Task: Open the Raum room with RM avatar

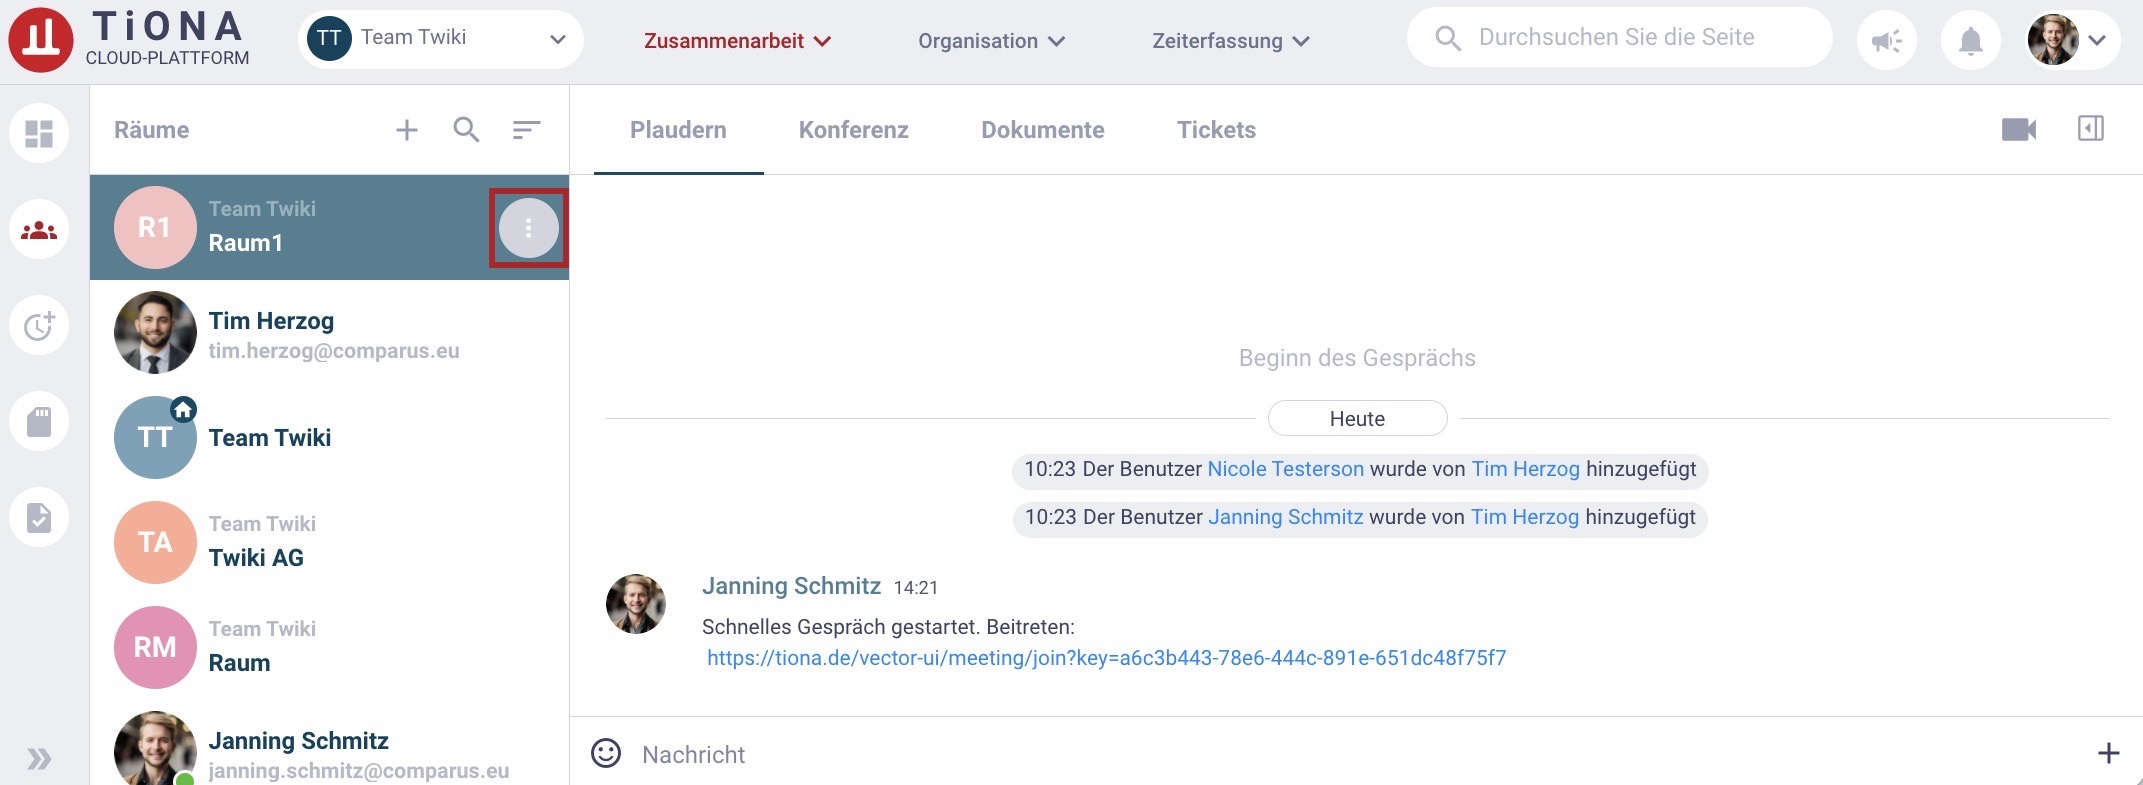Action: pos(329,647)
